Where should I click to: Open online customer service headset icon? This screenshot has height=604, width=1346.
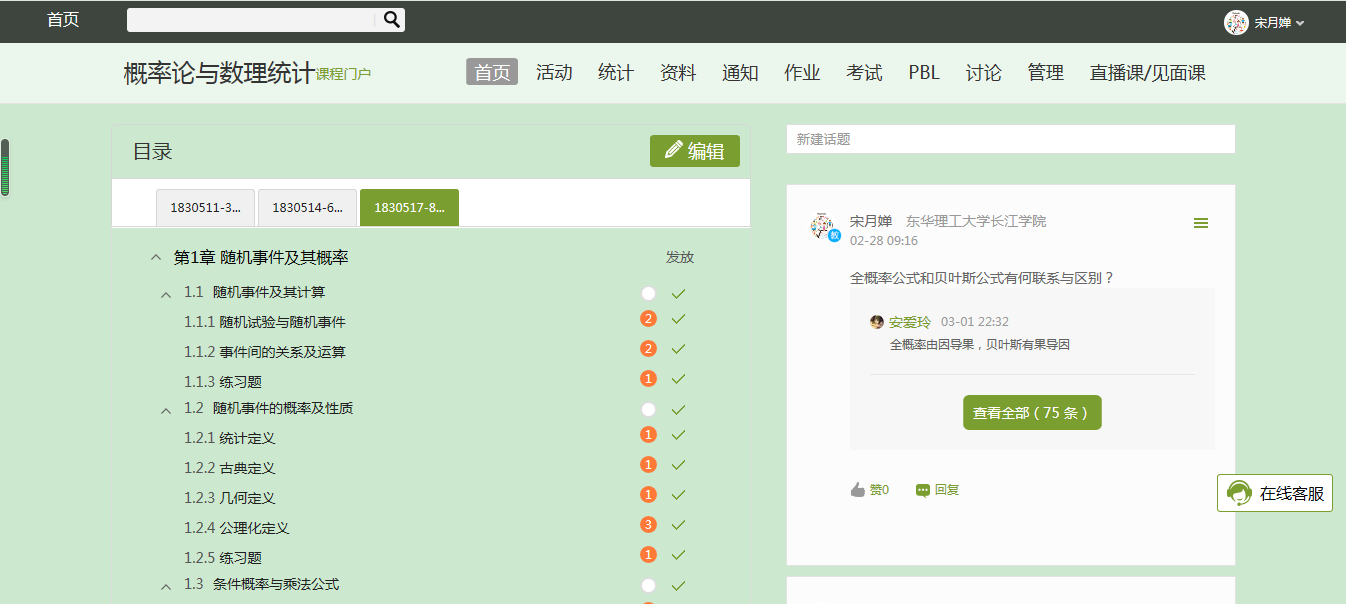click(1239, 493)
